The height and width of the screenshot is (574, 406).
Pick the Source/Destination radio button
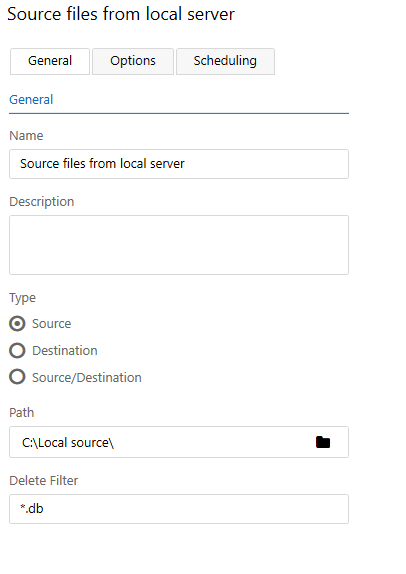coord(17,377)
